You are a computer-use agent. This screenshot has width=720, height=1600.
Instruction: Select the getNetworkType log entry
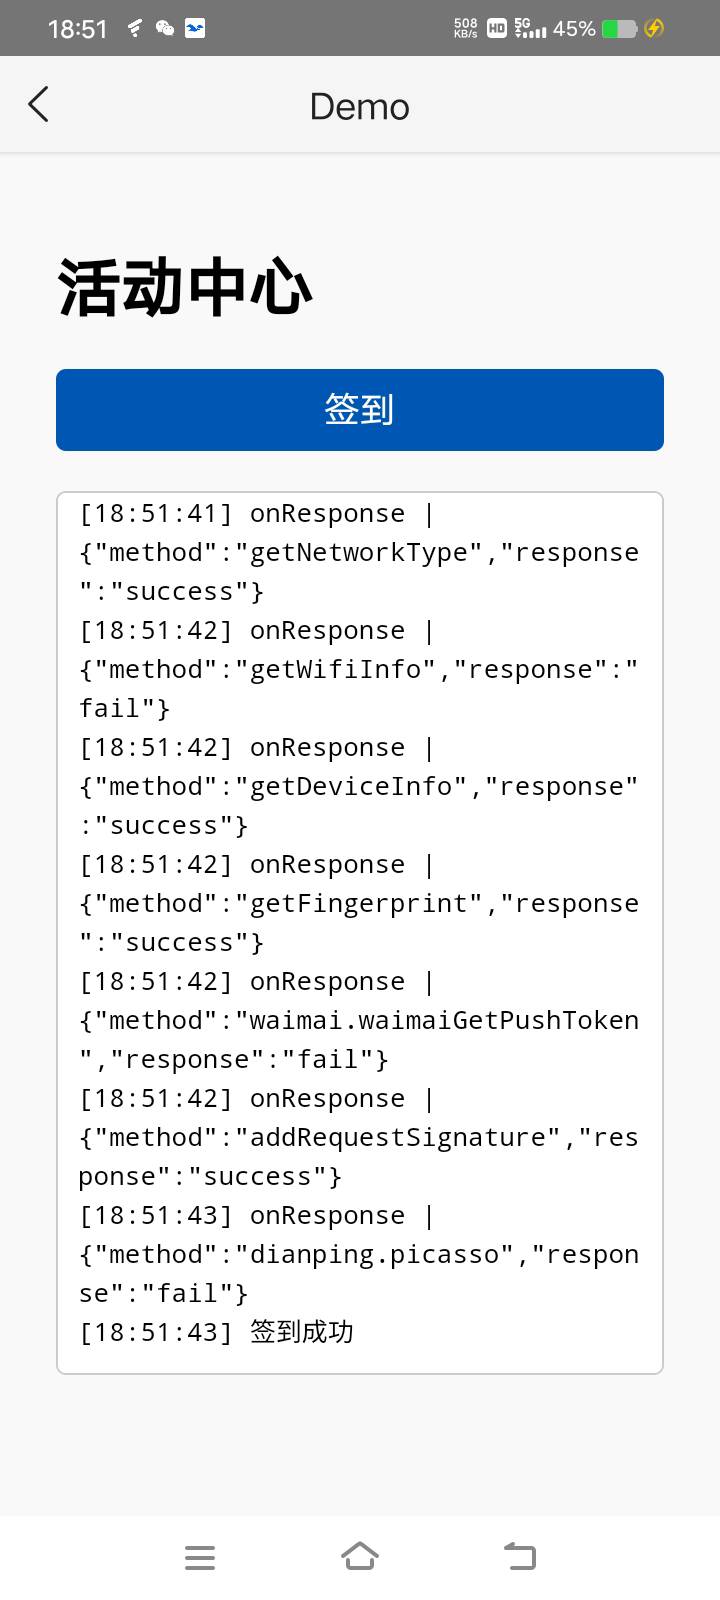click(359, 552)
